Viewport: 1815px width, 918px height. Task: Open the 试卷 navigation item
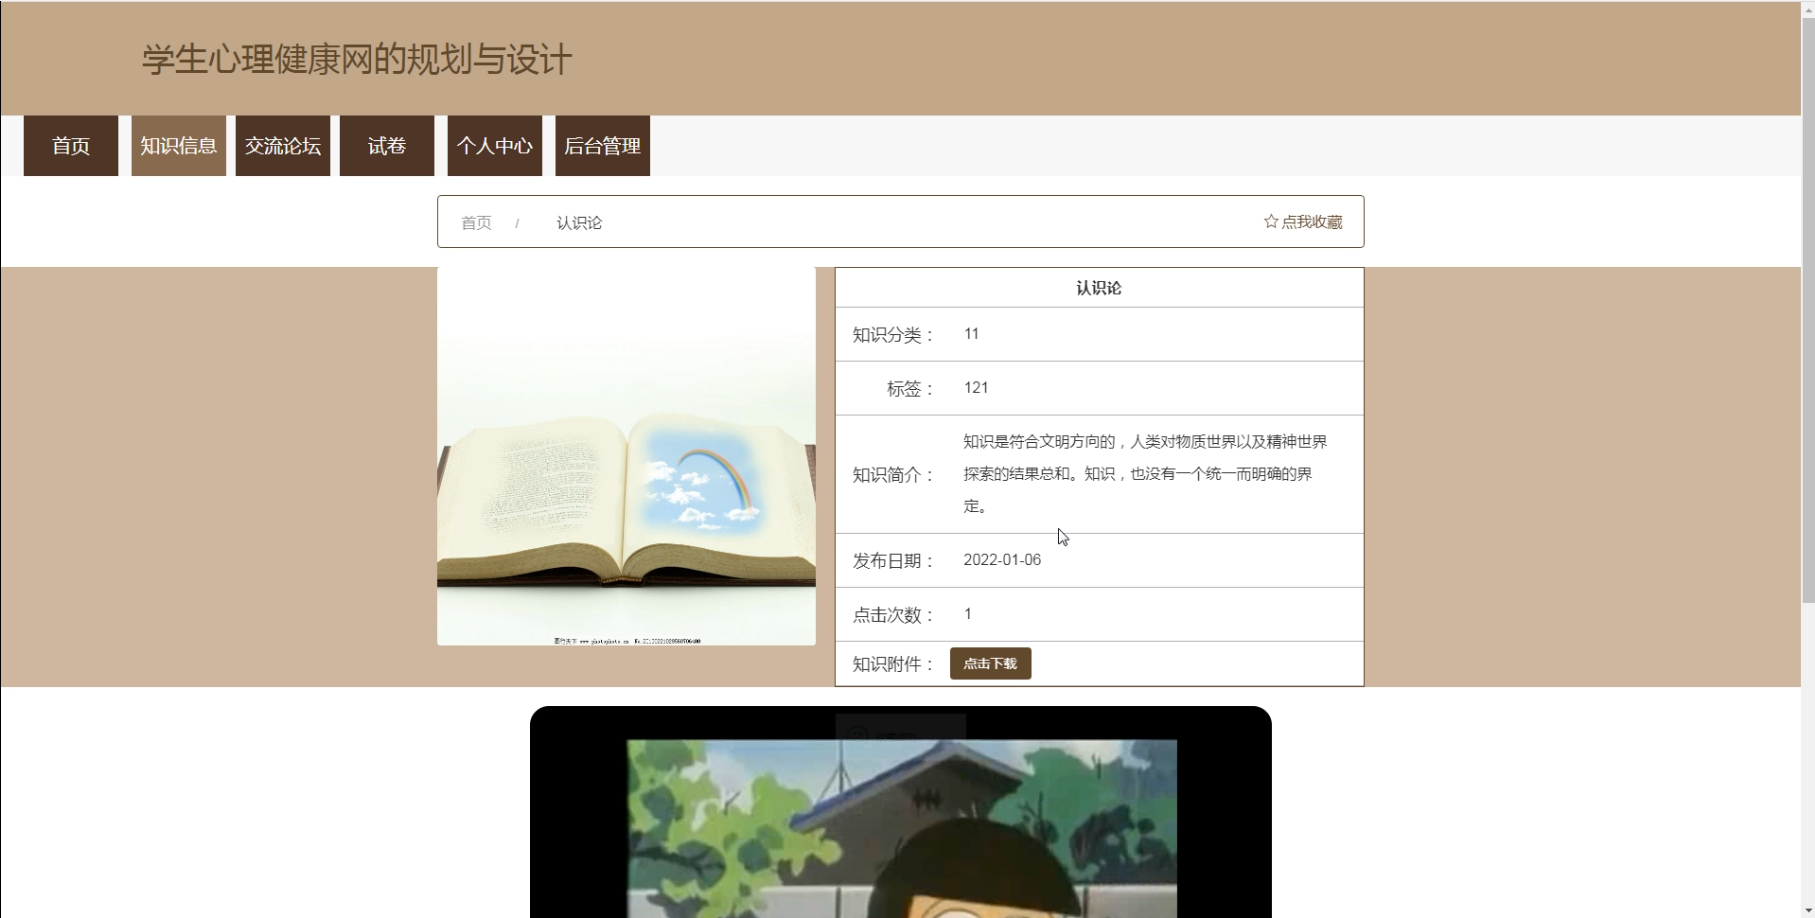tap(387, 146)
